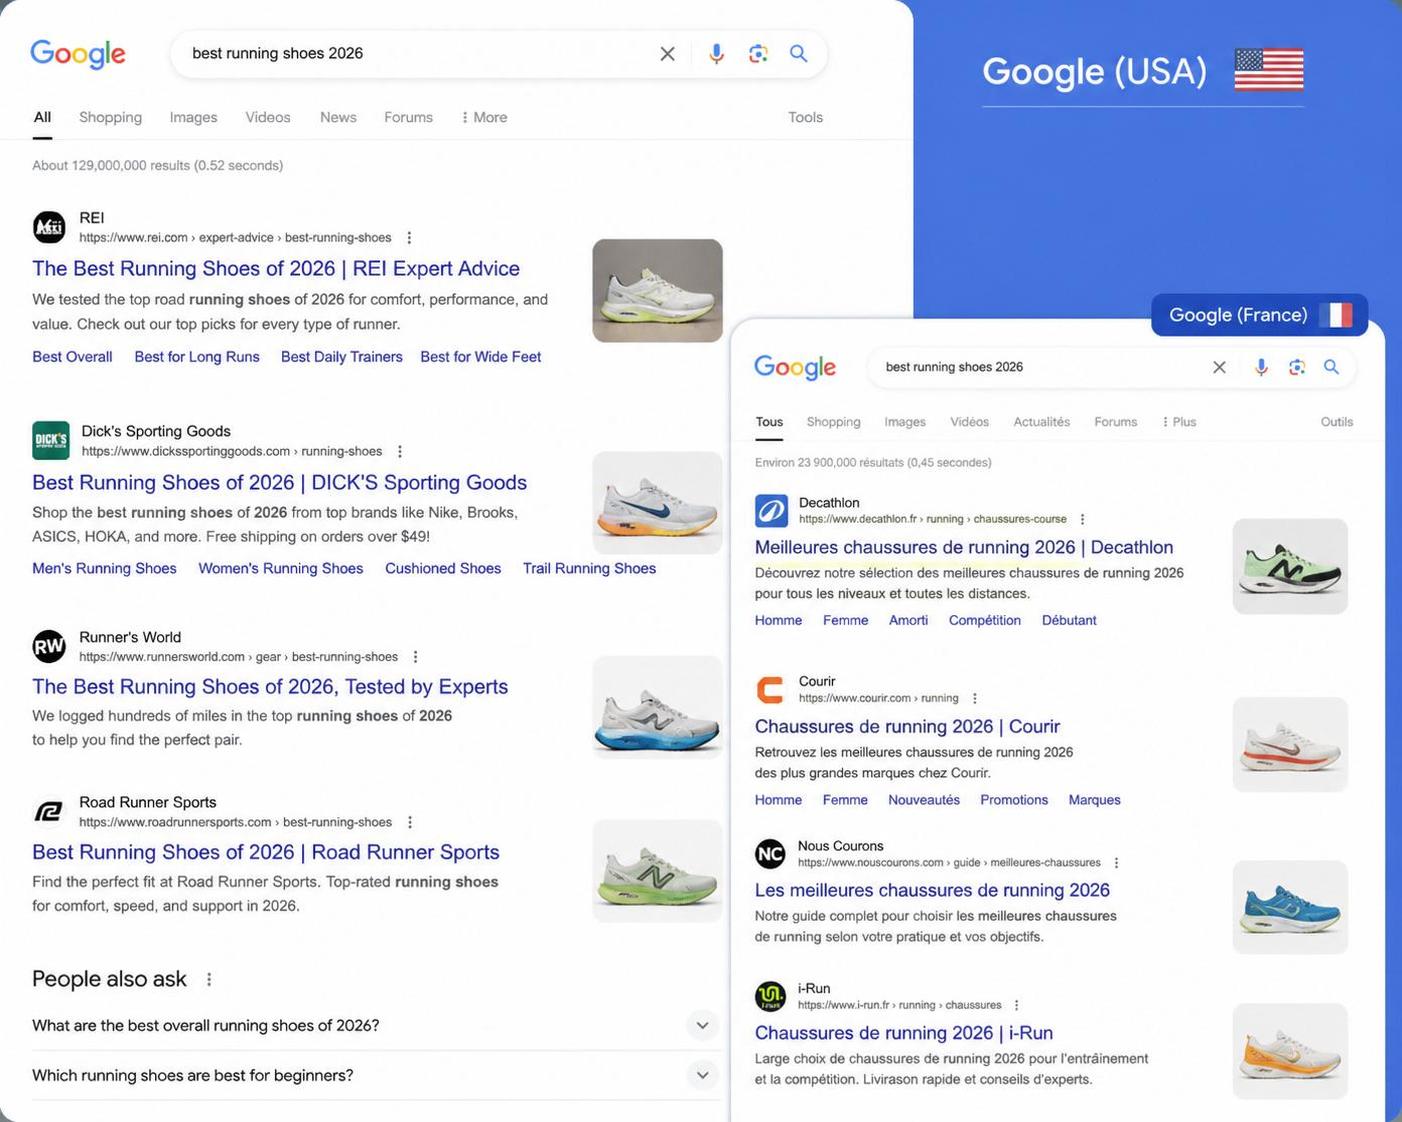The width and height of the screenshot is (1402, 1122).
Task: Open 'Meilleures chaussures de running 2026 | Decathlon'
Action: pos(964,547)
